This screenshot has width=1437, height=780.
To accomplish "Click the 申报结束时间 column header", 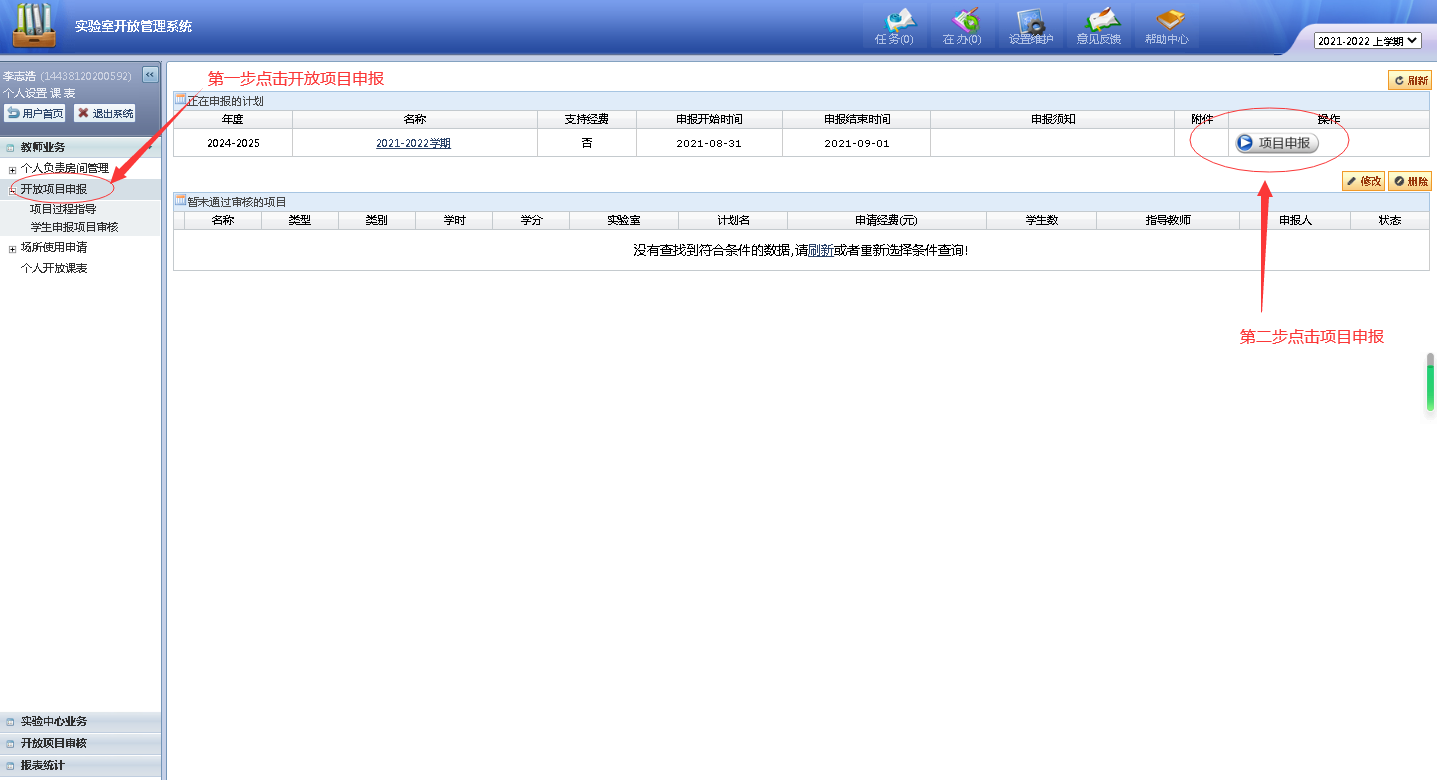I will 857,119.
